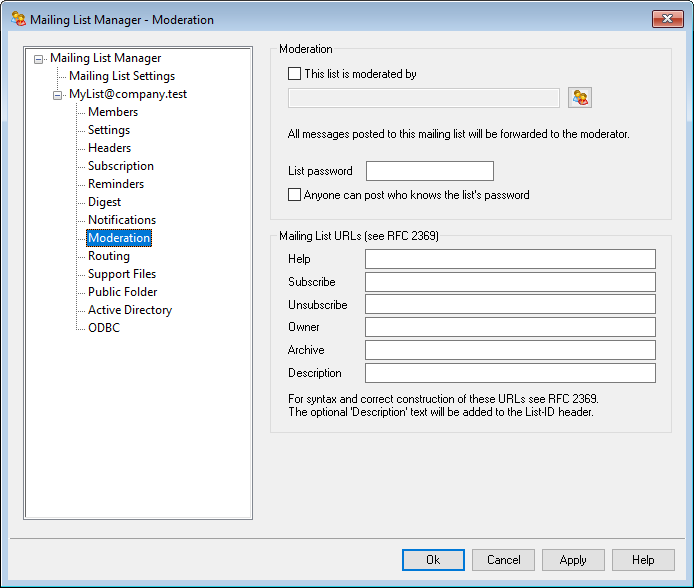The width and height of the screenshot is (694, 588).
Task: Click the List password input field
Action: pos(430,171)
